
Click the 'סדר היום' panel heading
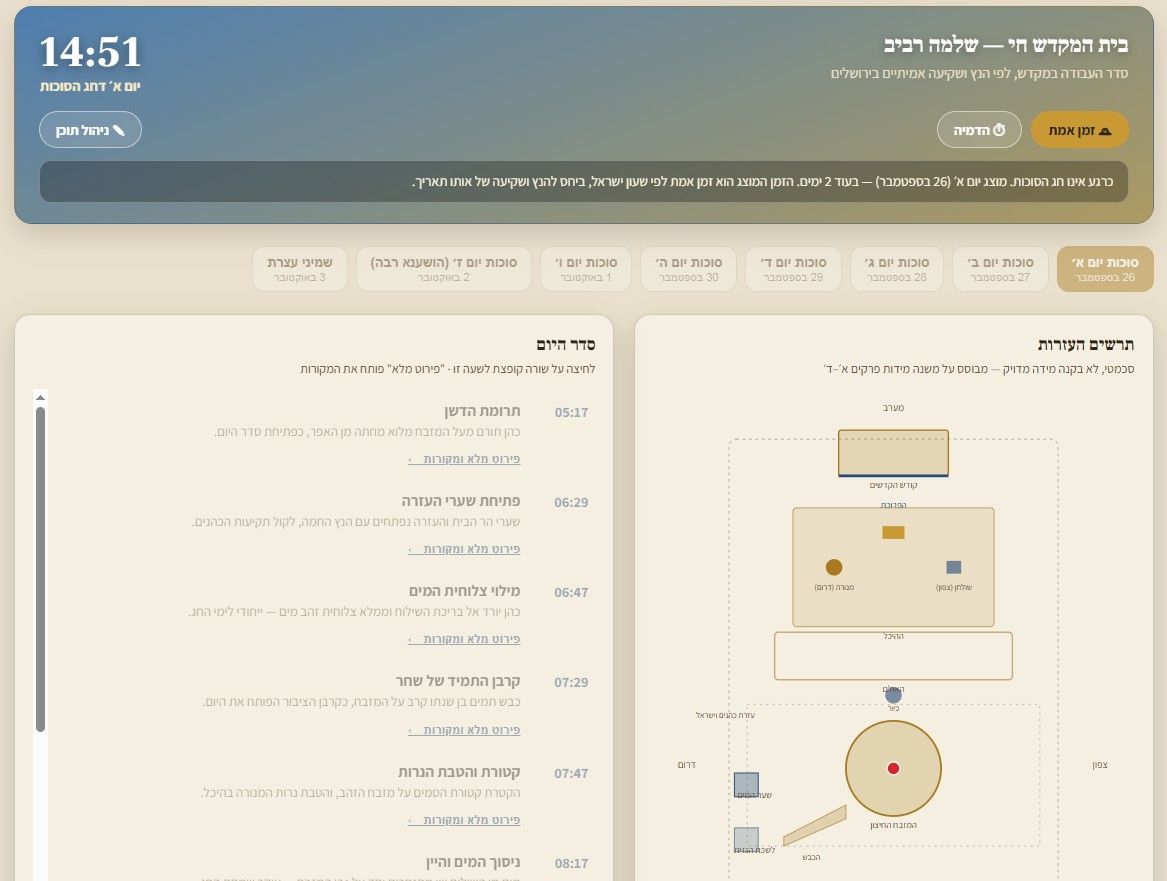click(566, 345)
